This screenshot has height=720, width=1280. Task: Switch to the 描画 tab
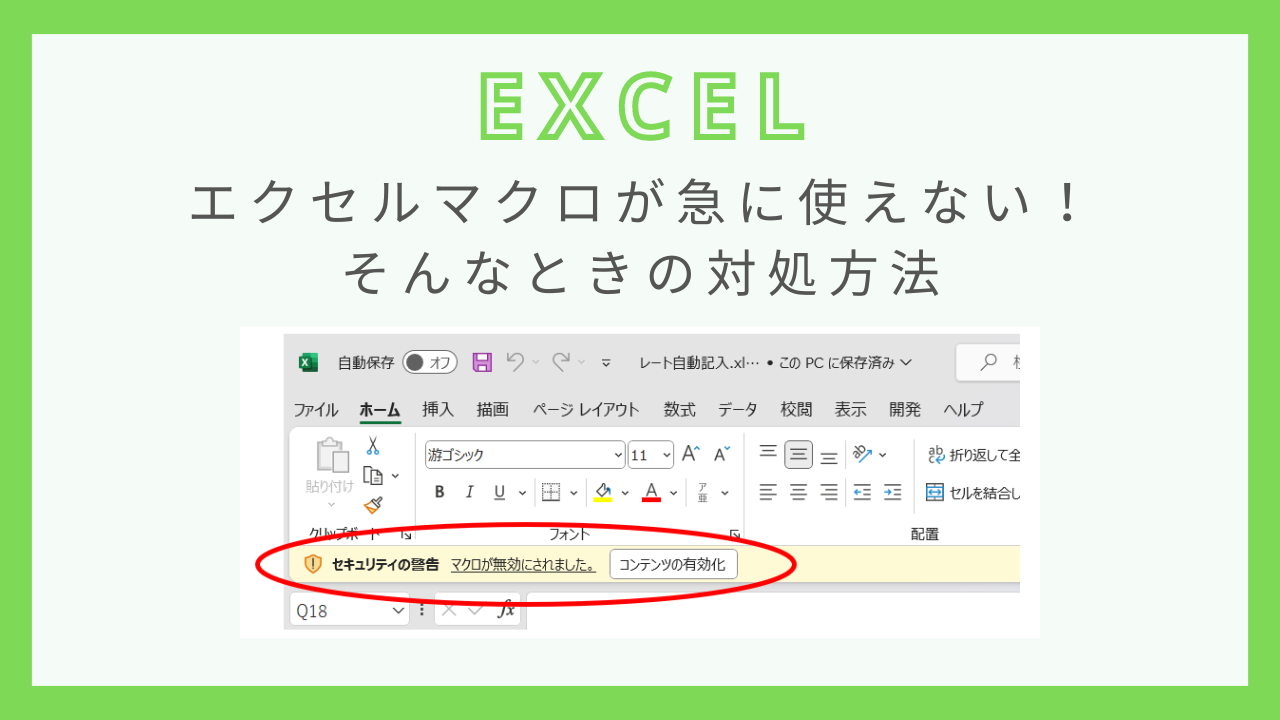(493, 409)
